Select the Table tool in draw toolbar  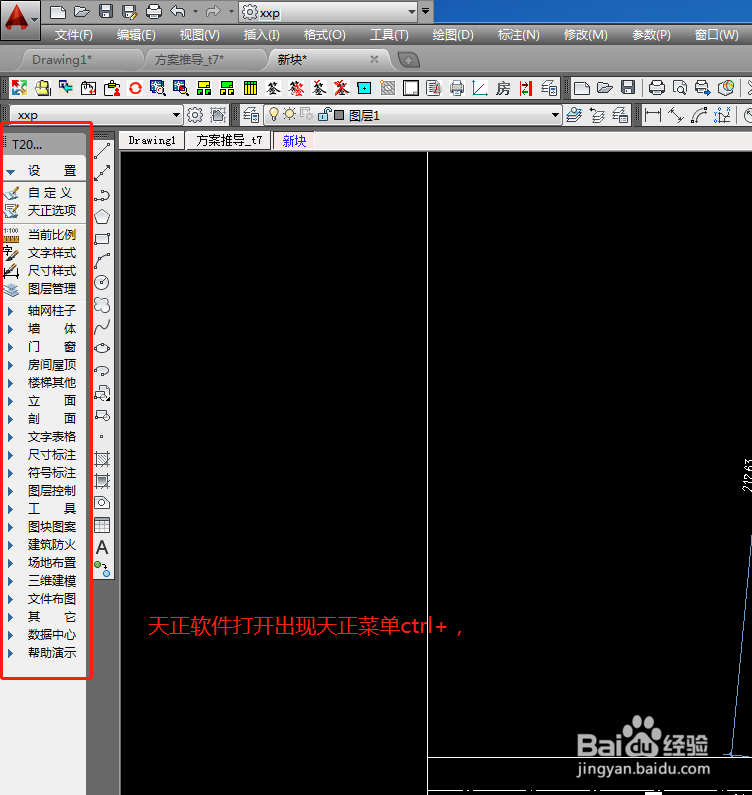[102, 525]
